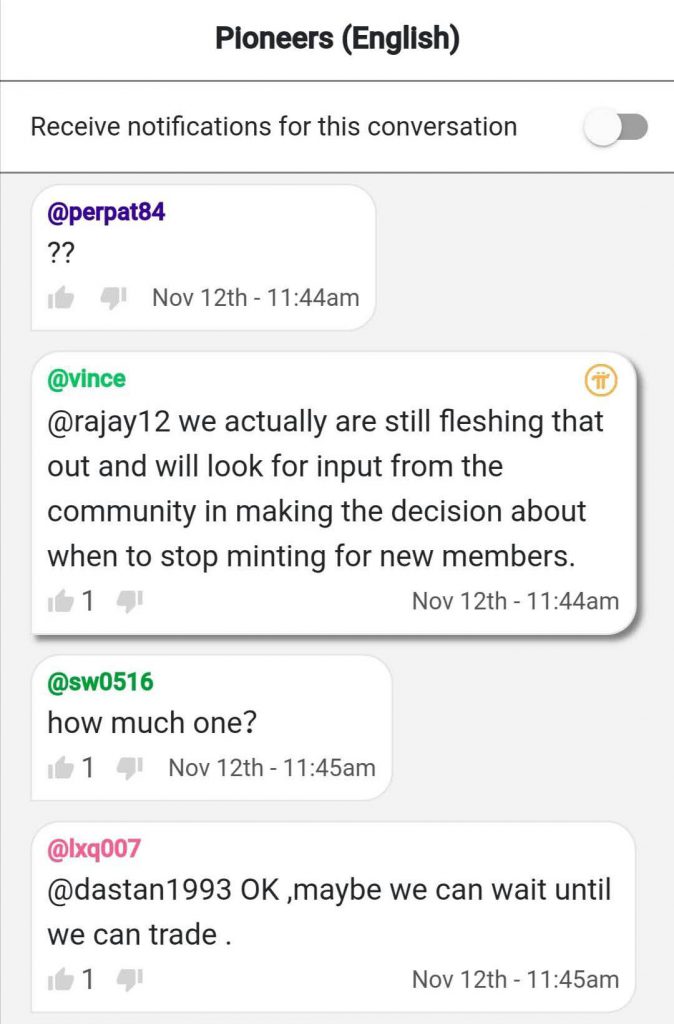This screenshot has height=1024, width=674.
Task: Dislike the "how much one?" message
Action: [x=129, y=768]
